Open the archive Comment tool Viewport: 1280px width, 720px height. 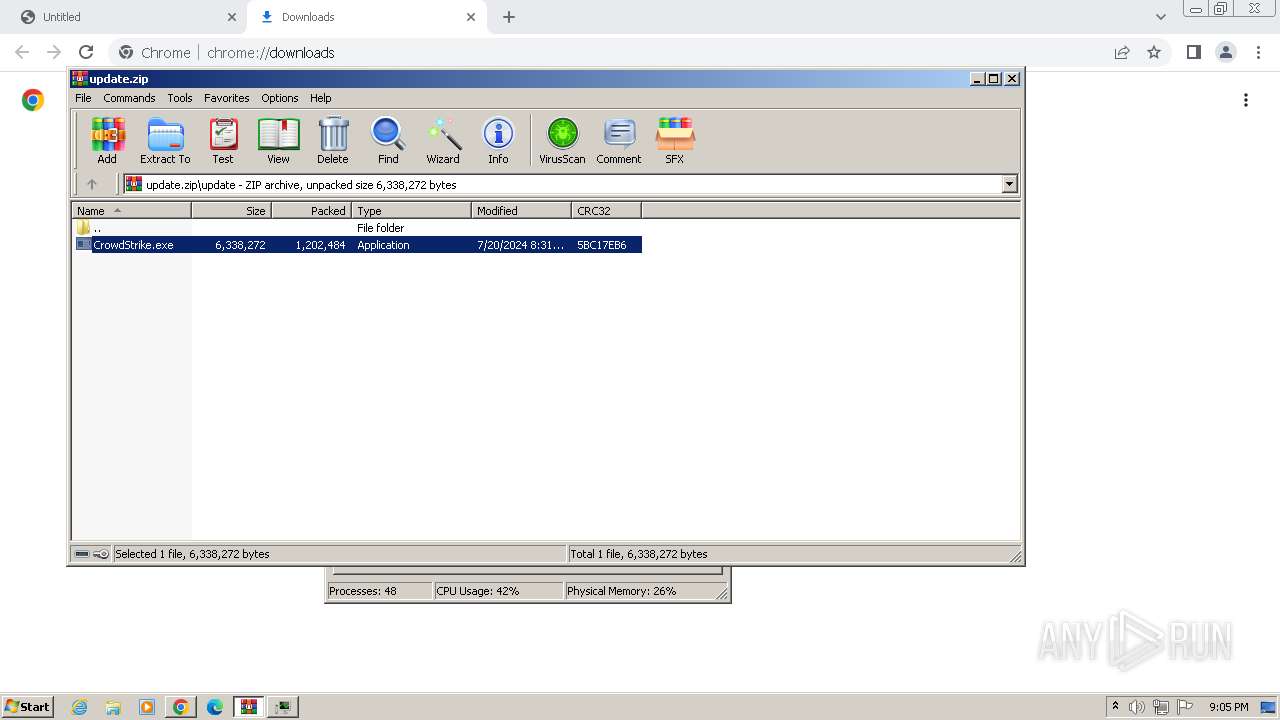(x=619, y=140)
